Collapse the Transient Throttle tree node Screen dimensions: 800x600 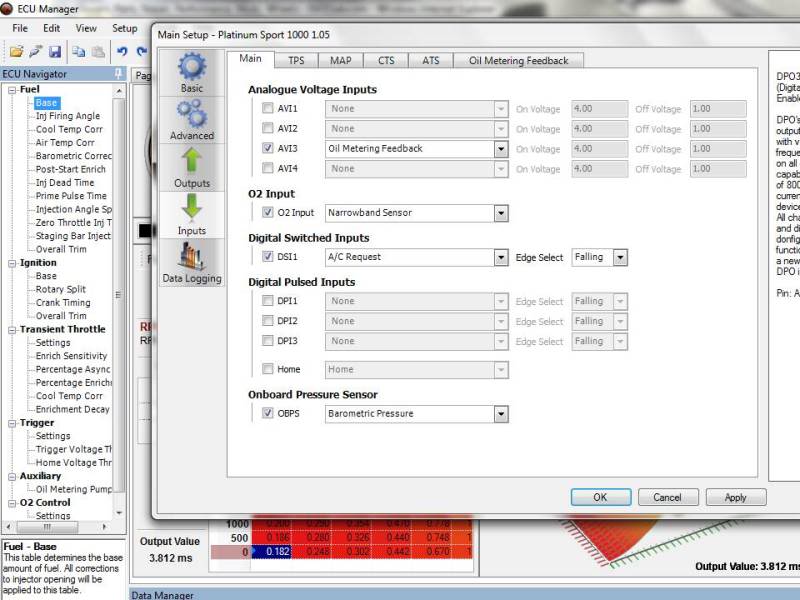(x=12, y=330)
